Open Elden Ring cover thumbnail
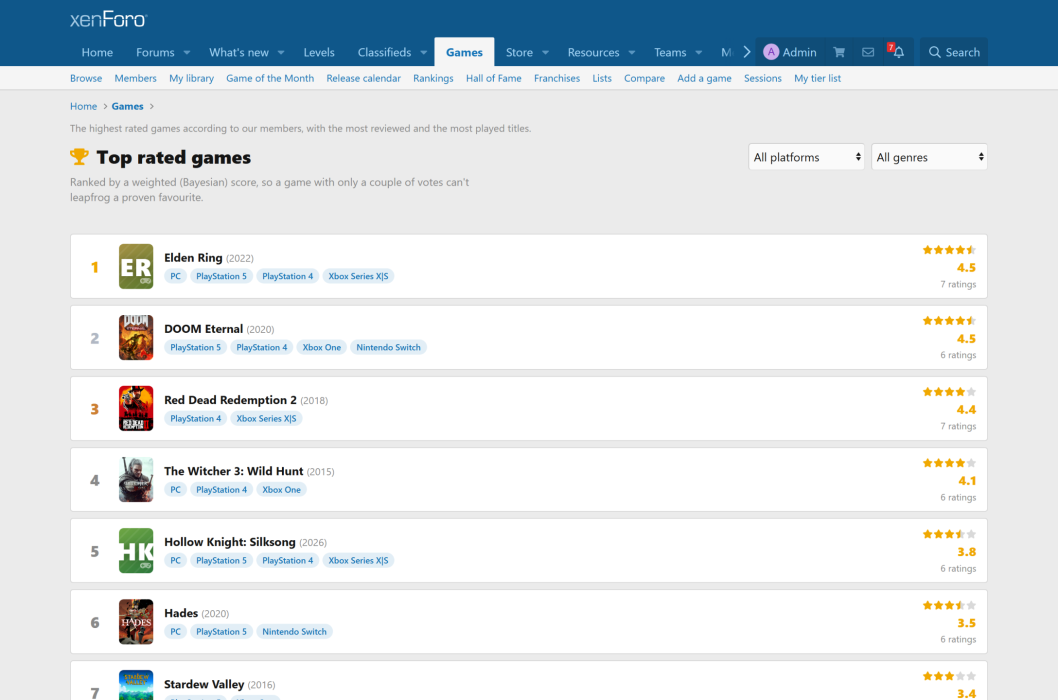 point(136,266)
